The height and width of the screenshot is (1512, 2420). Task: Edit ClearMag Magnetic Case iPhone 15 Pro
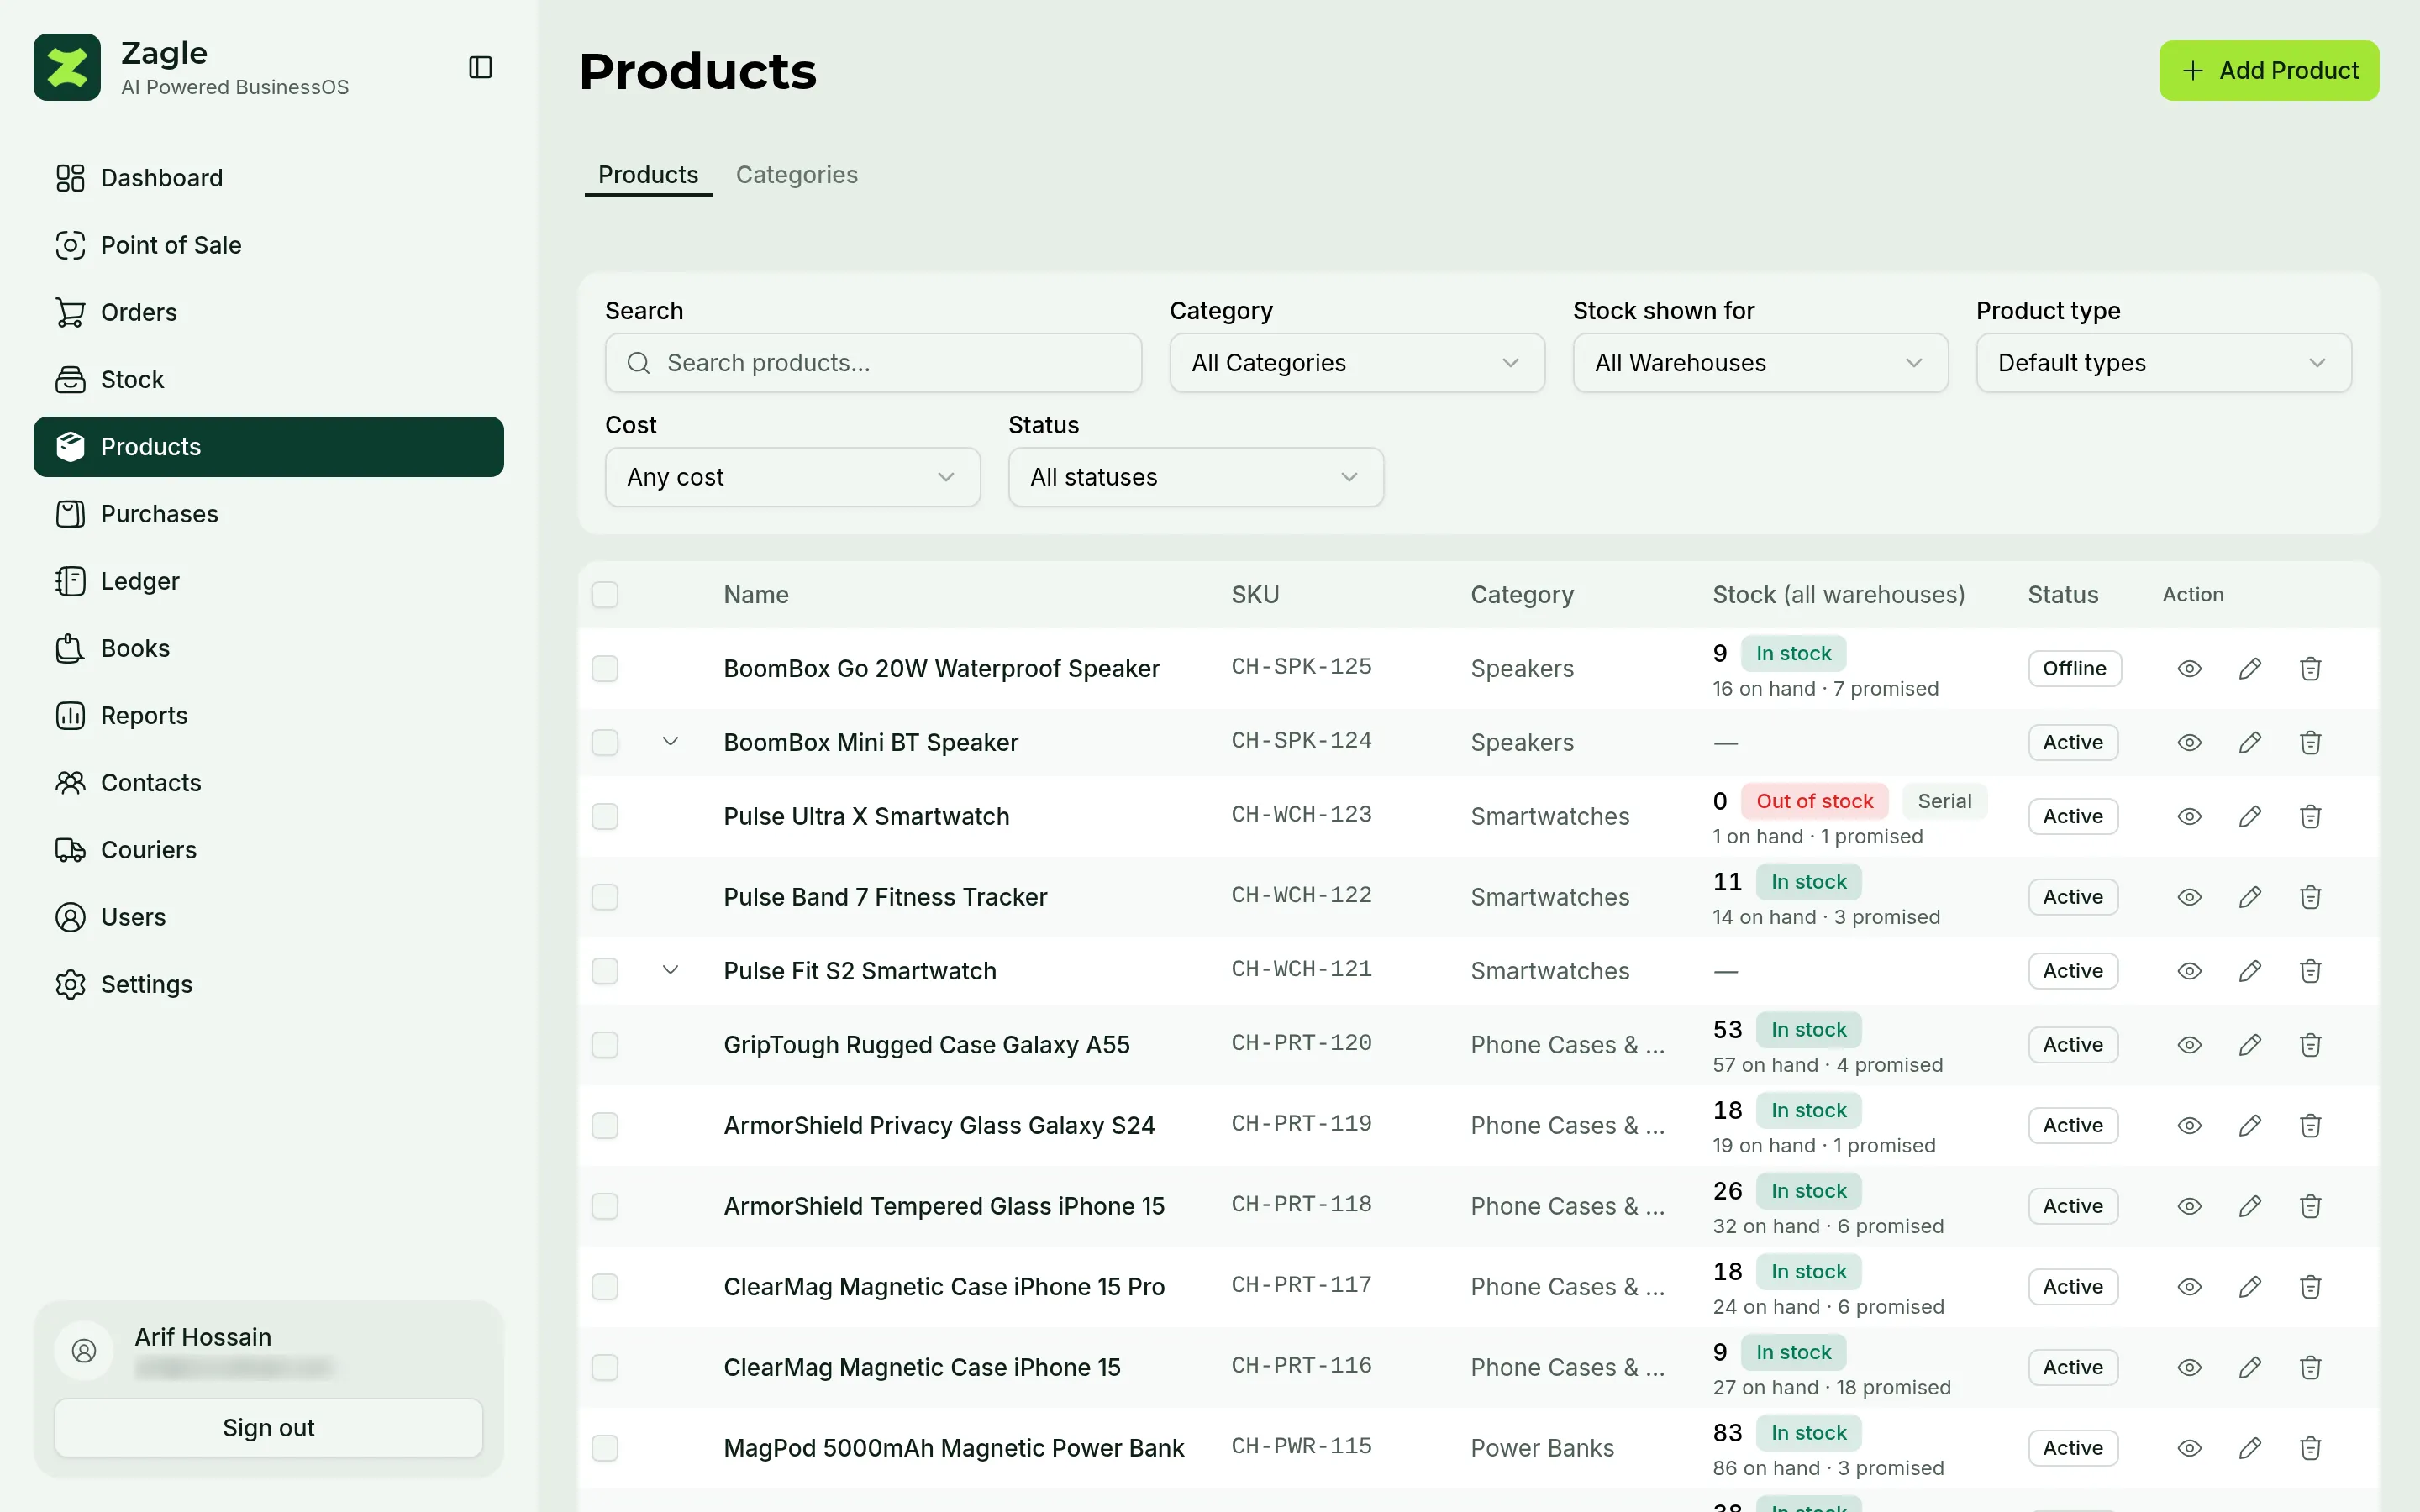[x=2250, y=1287]
